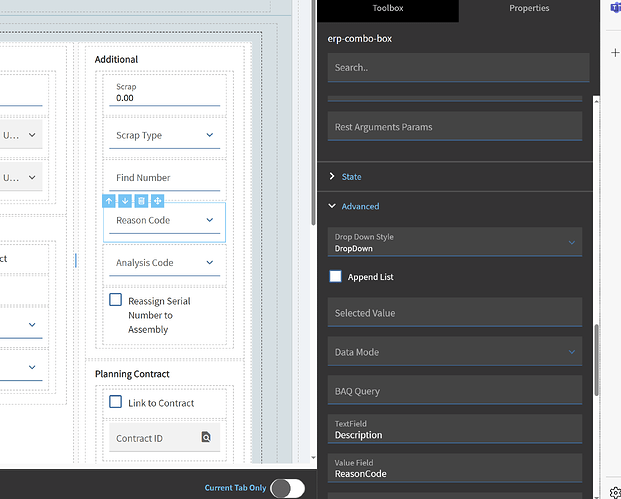This screenshot has height=499, width=621.
Task: Open the Drop Down Style dropdown
Action: (x=455, y=242)
